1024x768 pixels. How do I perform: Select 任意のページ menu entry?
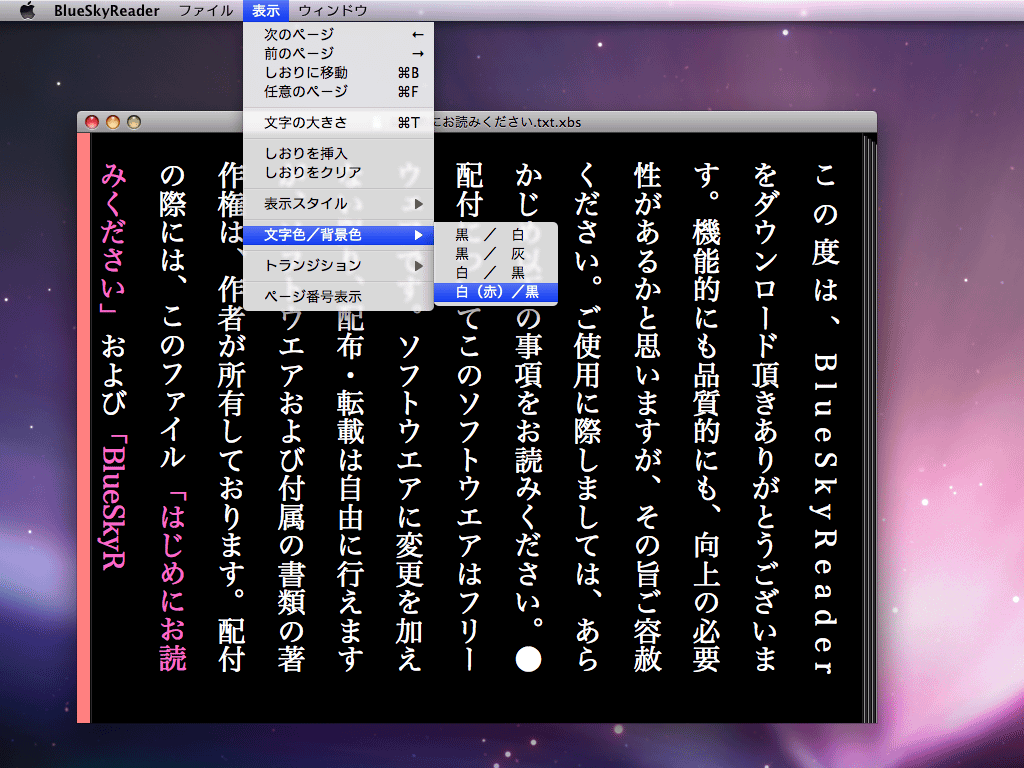point(338,91)
